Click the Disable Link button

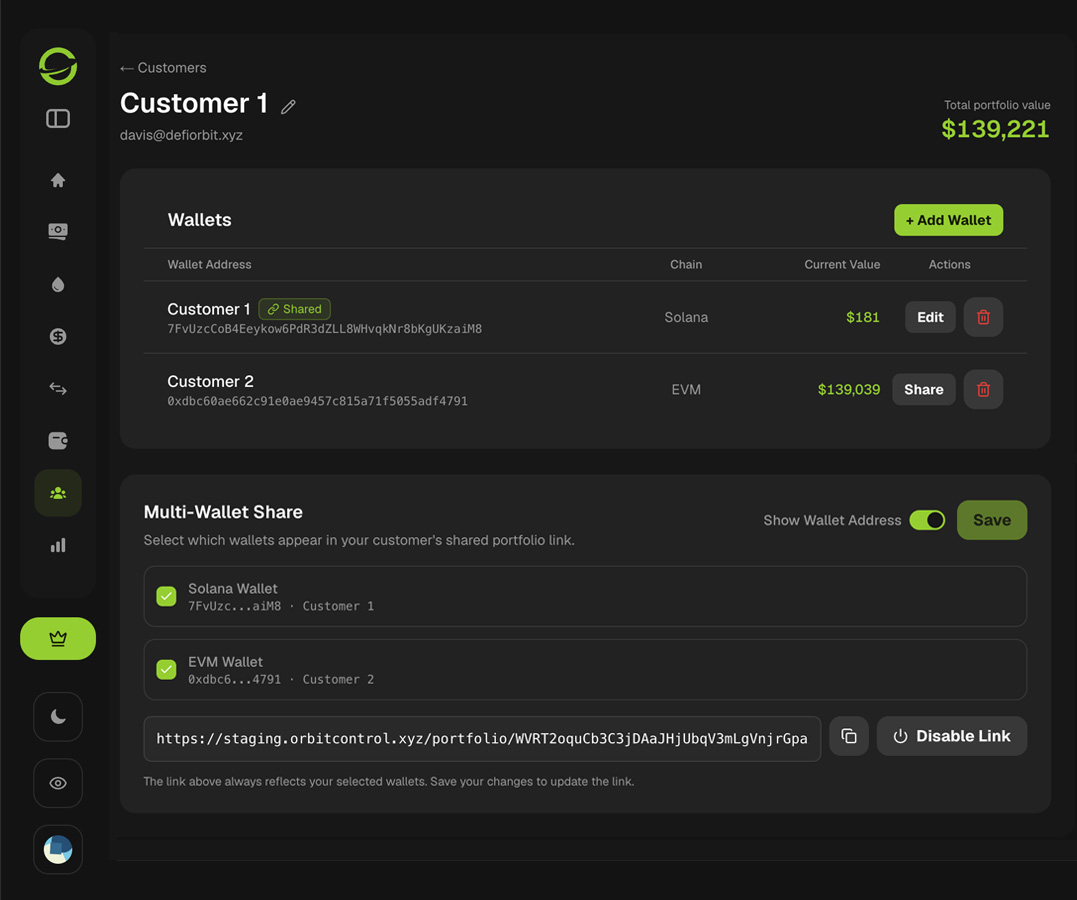click(952, 736)
